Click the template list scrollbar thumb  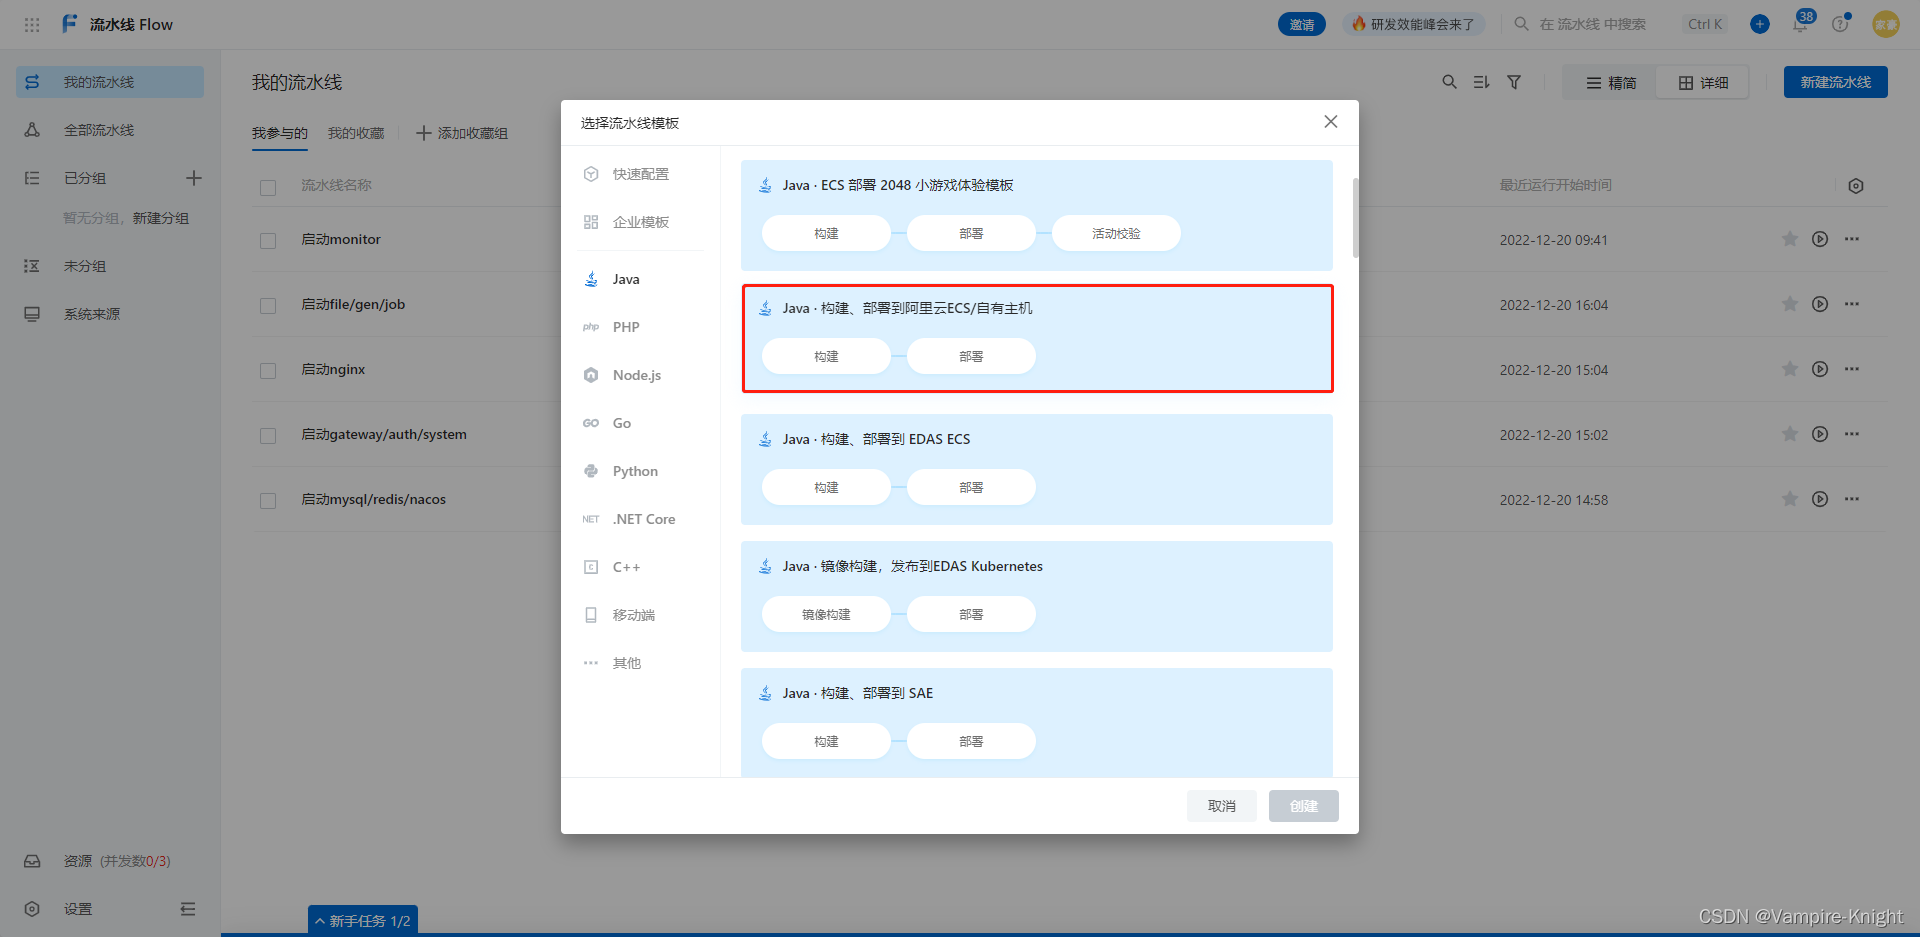pyautogui.click(x=1356, y=218)
